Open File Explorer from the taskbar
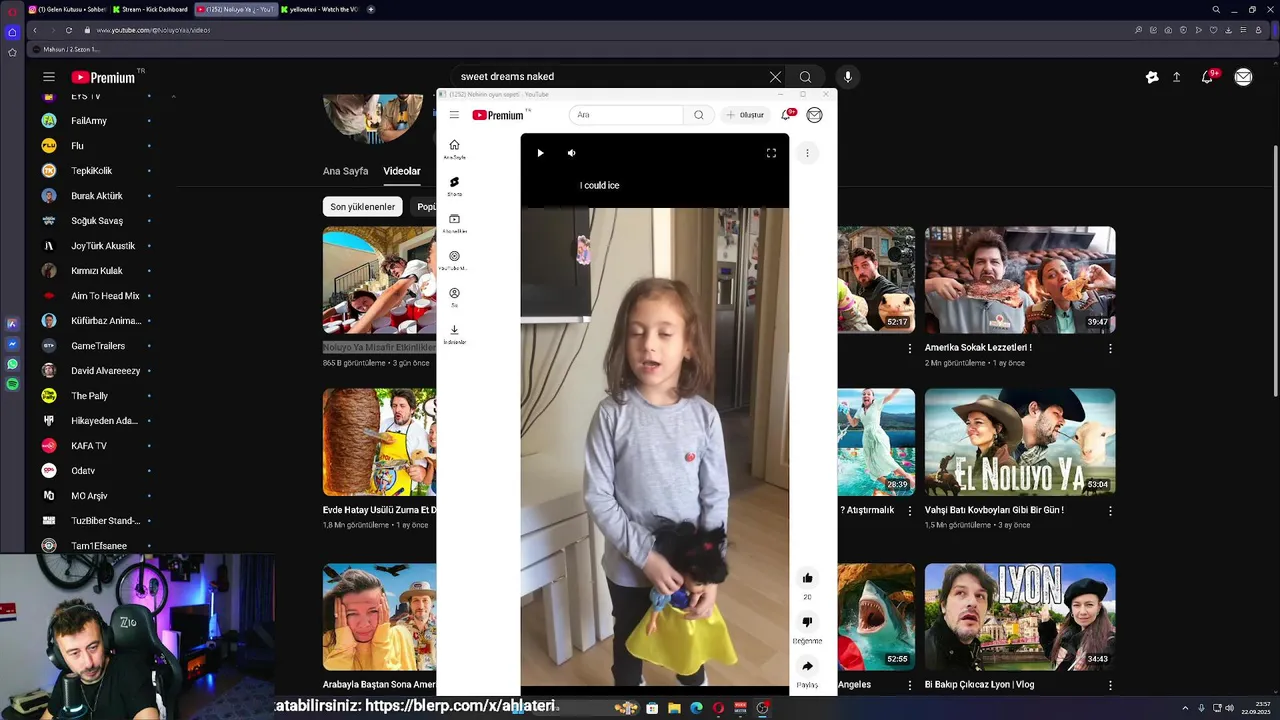 click(674, 708)
